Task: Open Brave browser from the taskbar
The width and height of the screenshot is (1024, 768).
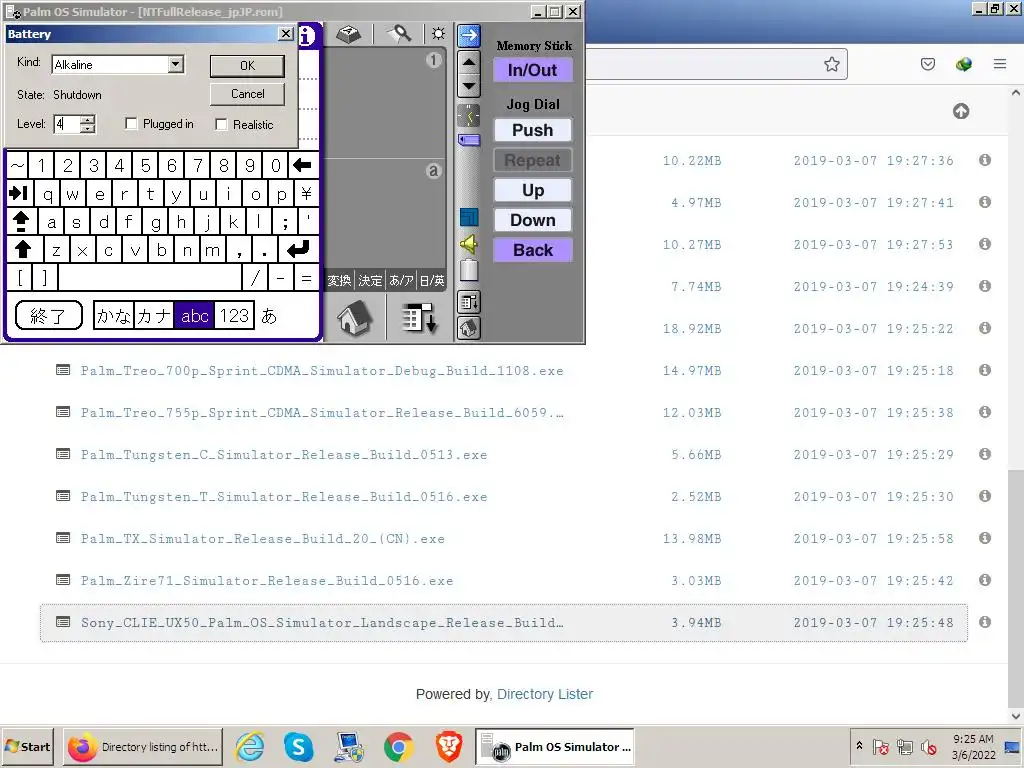Action: (449, 746)
